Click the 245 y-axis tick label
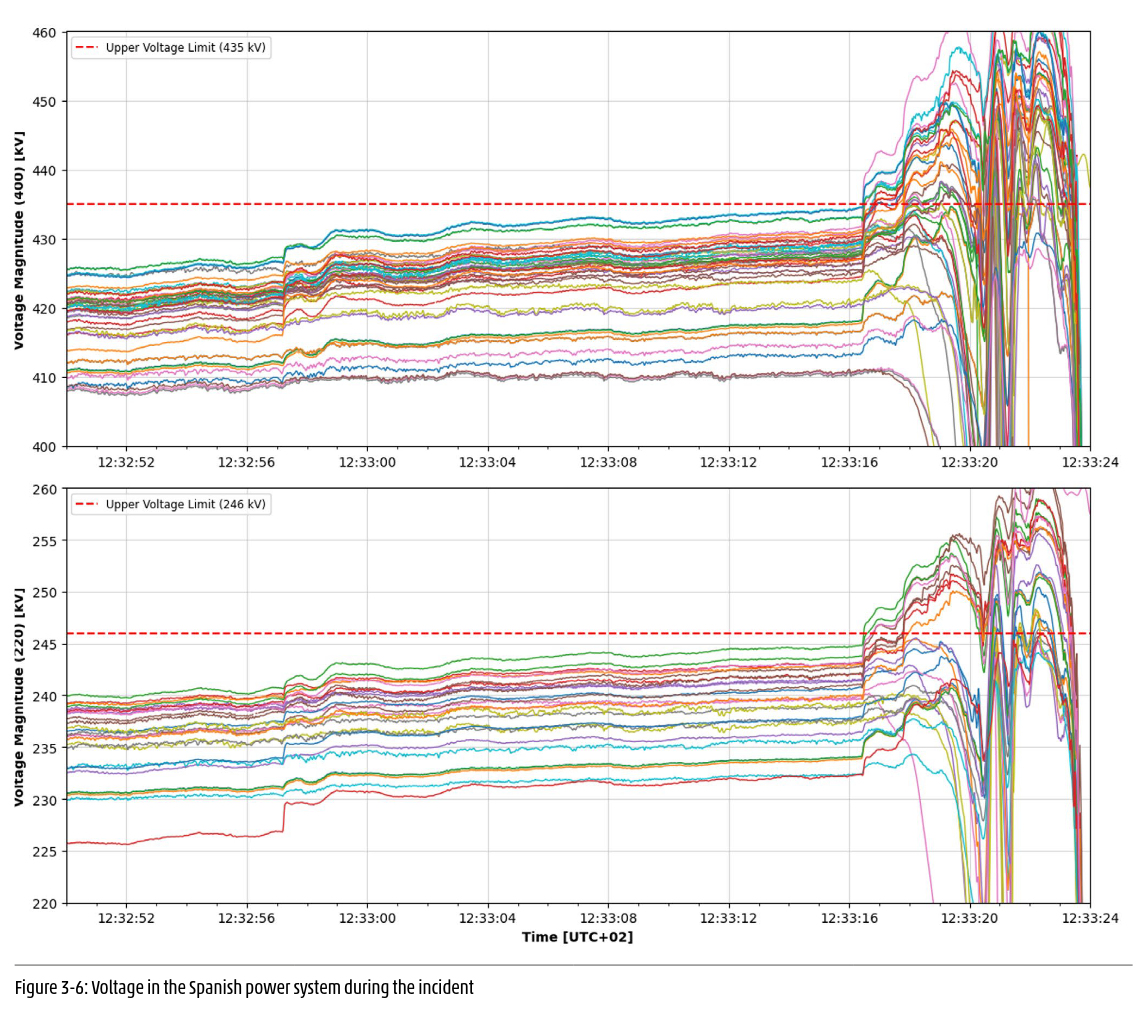This screenshot has height=1014, width=1141. click(44, 645)
